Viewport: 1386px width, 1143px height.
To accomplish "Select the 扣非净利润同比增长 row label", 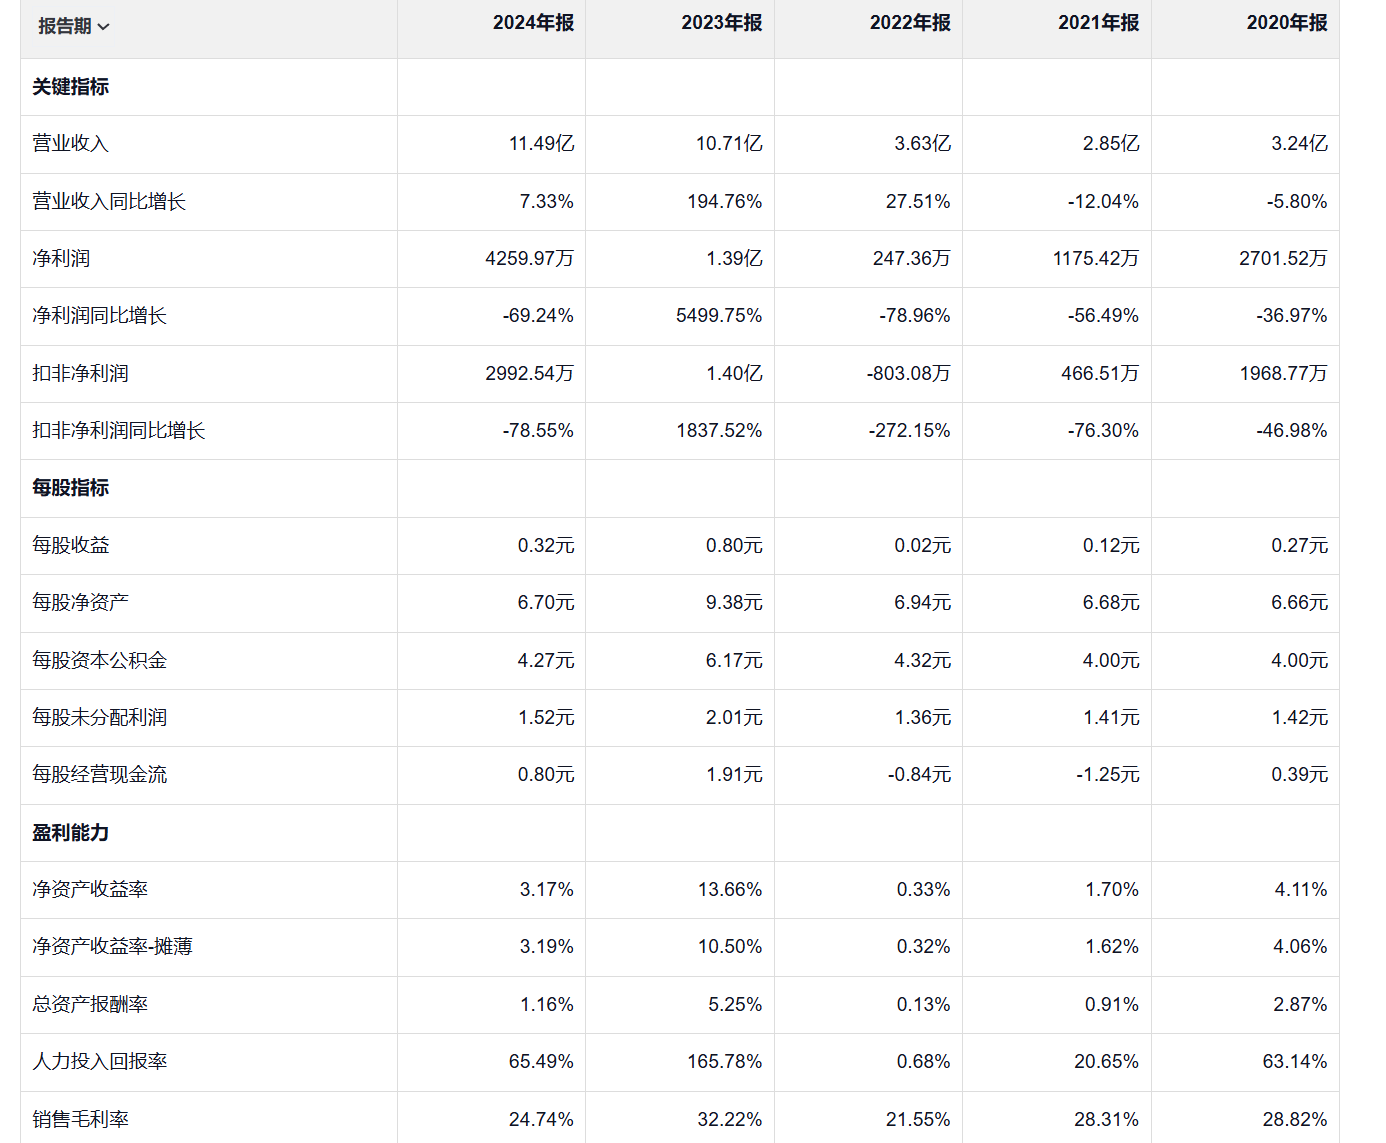I will [118, 431].
